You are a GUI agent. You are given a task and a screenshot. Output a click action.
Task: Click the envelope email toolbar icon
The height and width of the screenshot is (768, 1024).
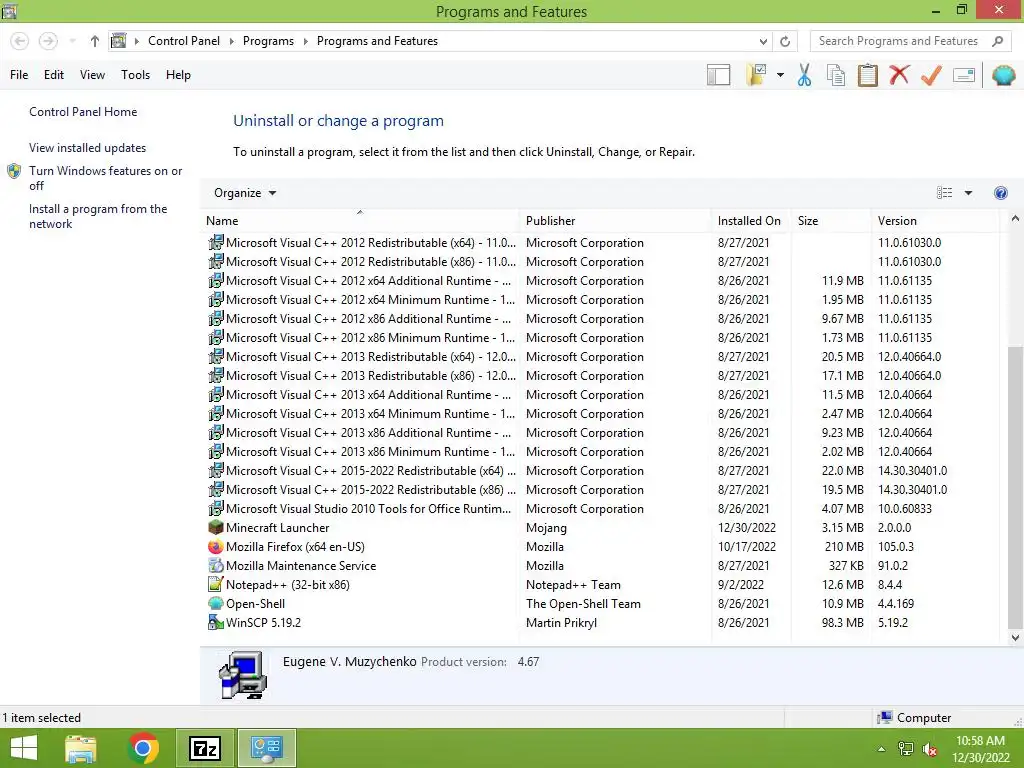coord(964,75)
